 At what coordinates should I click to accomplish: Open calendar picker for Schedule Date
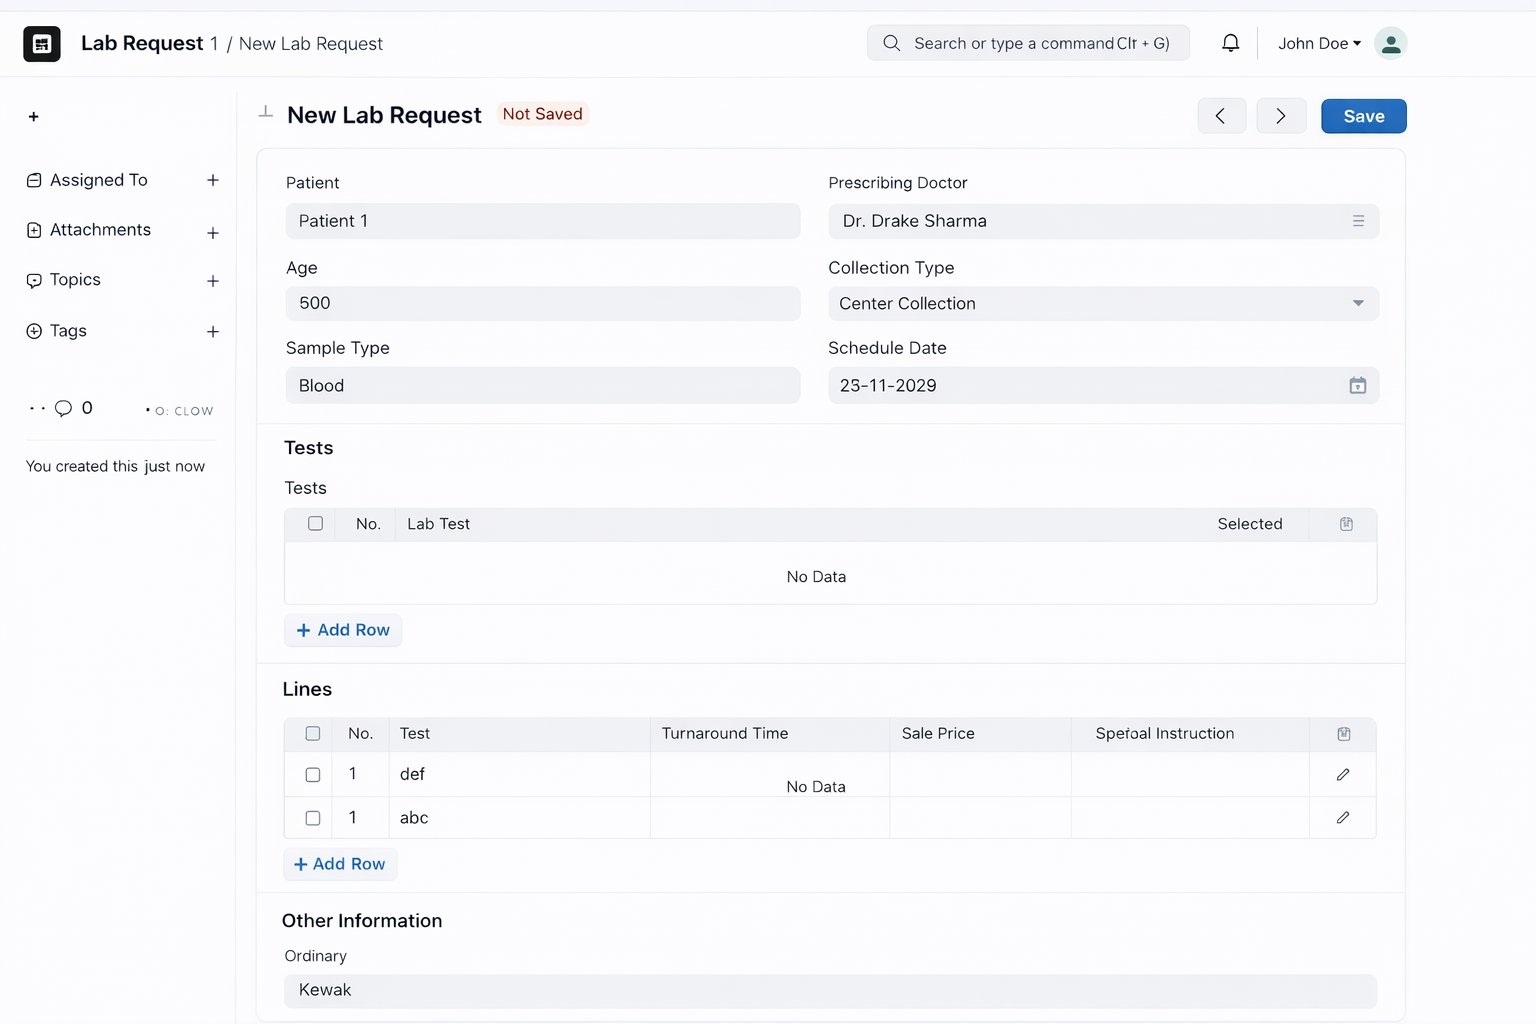(x=1357, y=385)
